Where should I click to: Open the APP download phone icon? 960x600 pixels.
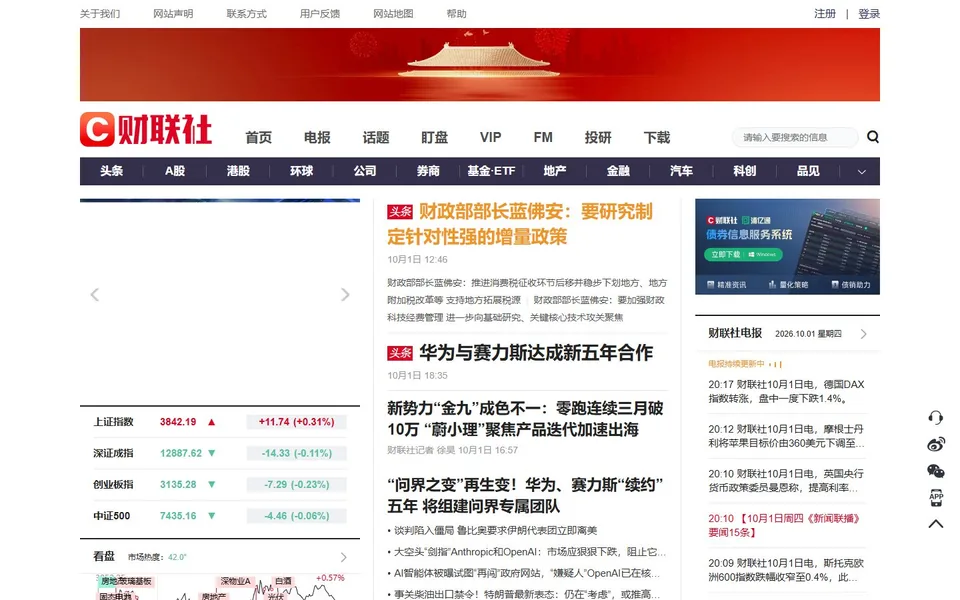pyautogui.click(x=936, y=497)
